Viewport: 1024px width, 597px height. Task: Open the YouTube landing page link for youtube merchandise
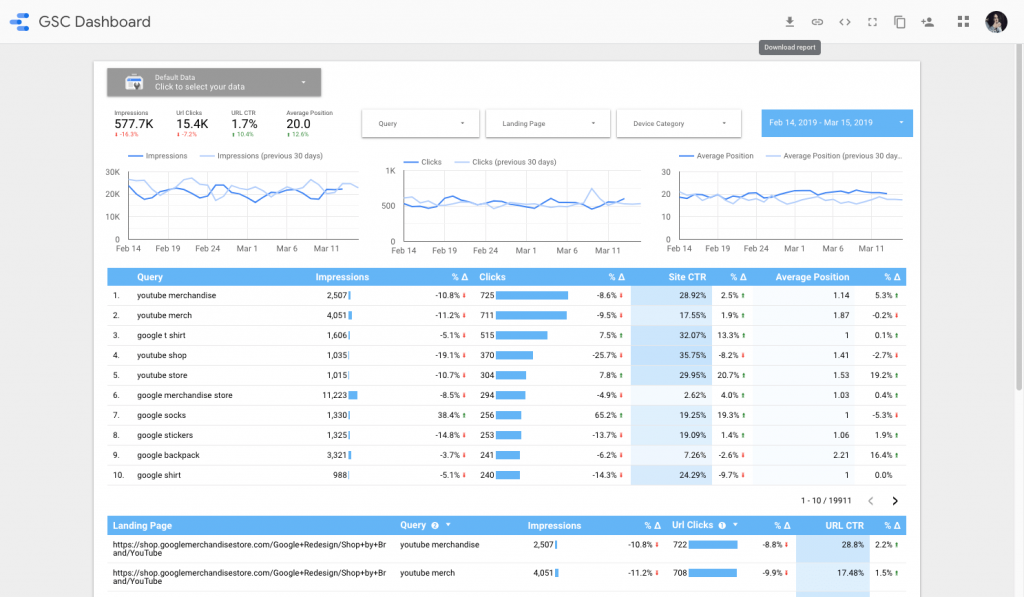click(249, 549)
